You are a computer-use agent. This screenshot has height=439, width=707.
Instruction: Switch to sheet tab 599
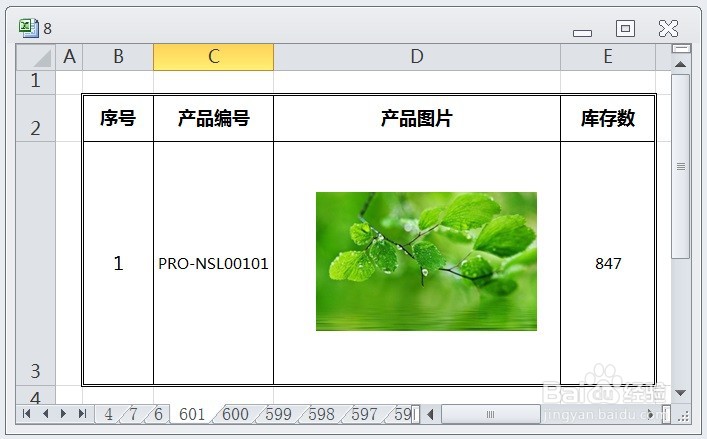pos(278,414)
